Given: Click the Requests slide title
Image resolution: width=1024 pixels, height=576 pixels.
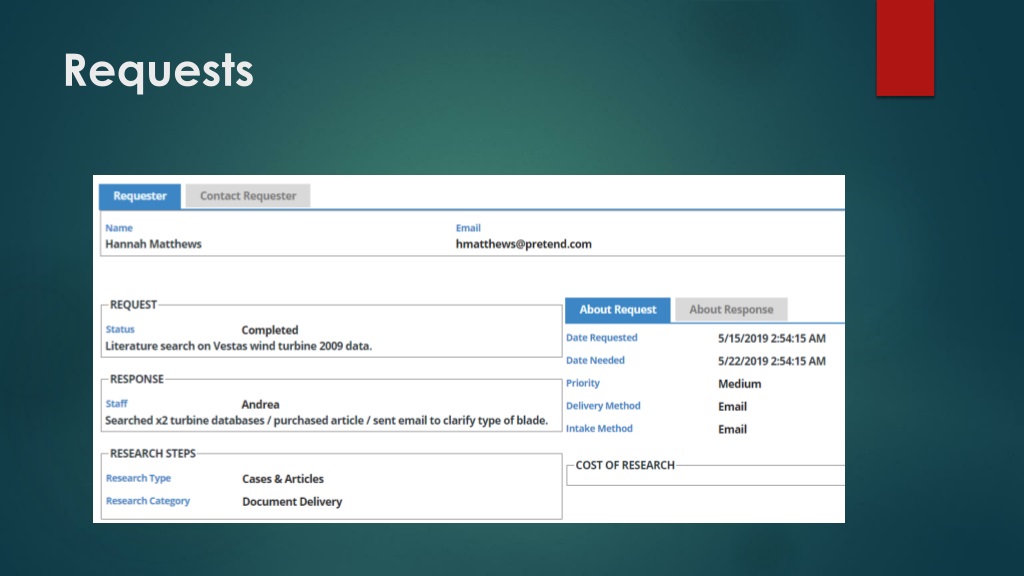Looking at the screenshot, I should (x=158, y=71).
